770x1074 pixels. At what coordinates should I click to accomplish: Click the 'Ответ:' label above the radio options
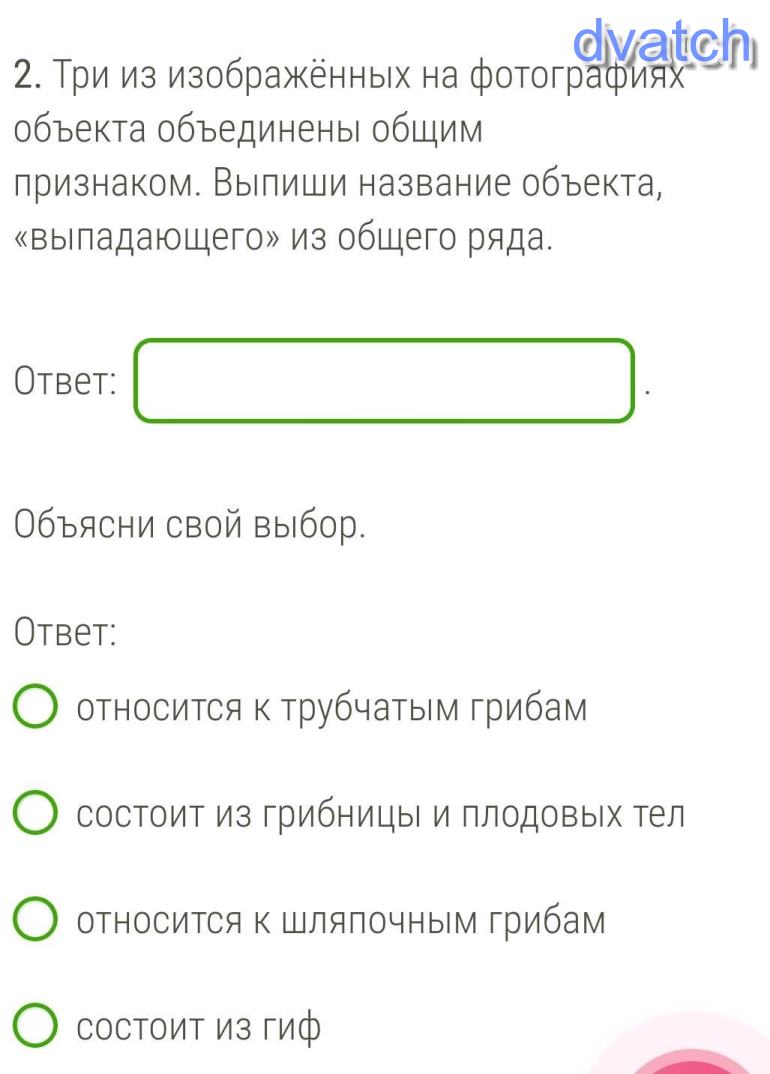pyautogui.click(x=66, y=631)
